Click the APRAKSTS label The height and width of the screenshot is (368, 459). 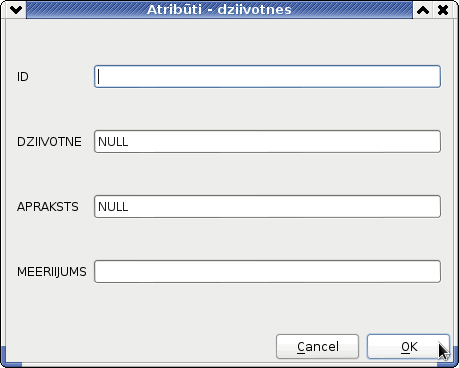click(x=48, y=207)
